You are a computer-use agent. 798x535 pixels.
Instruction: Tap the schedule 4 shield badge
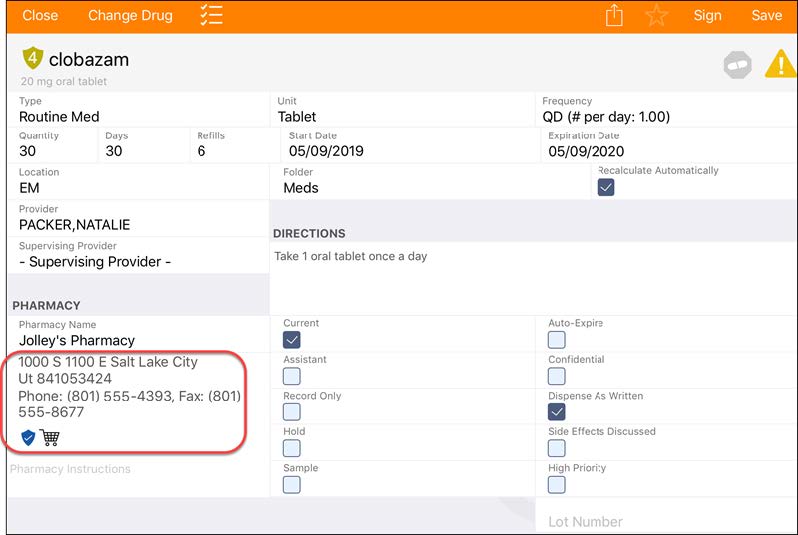[x=33, y=58]
